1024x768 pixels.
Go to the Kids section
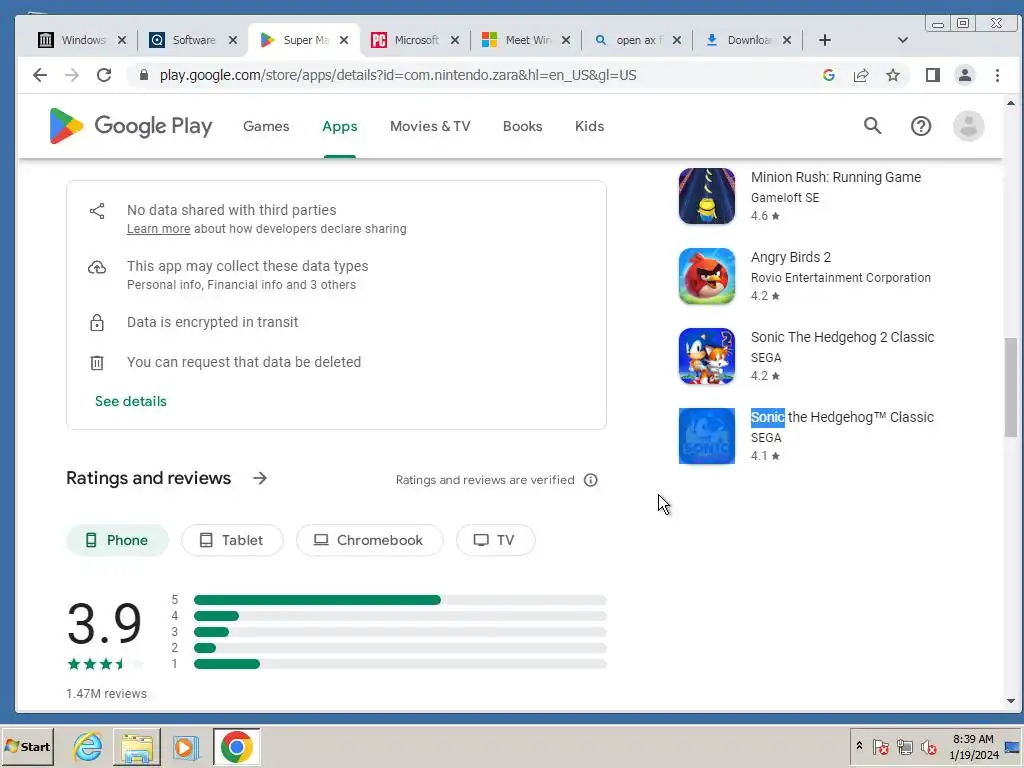pos(589,126)
